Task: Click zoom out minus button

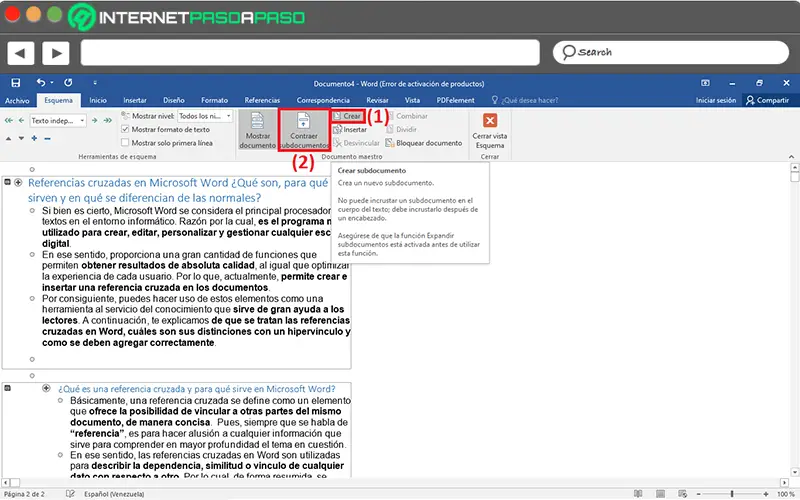Action: tap(698, 494)
